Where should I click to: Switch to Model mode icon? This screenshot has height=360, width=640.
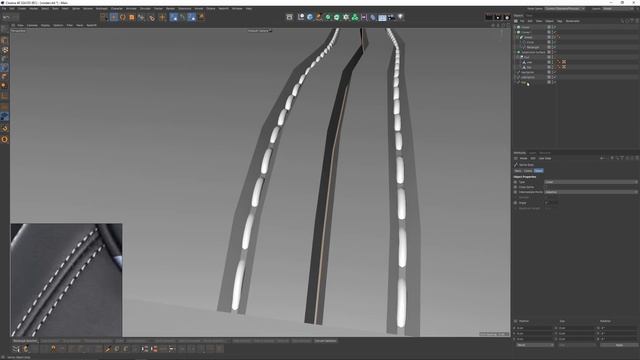4,40
